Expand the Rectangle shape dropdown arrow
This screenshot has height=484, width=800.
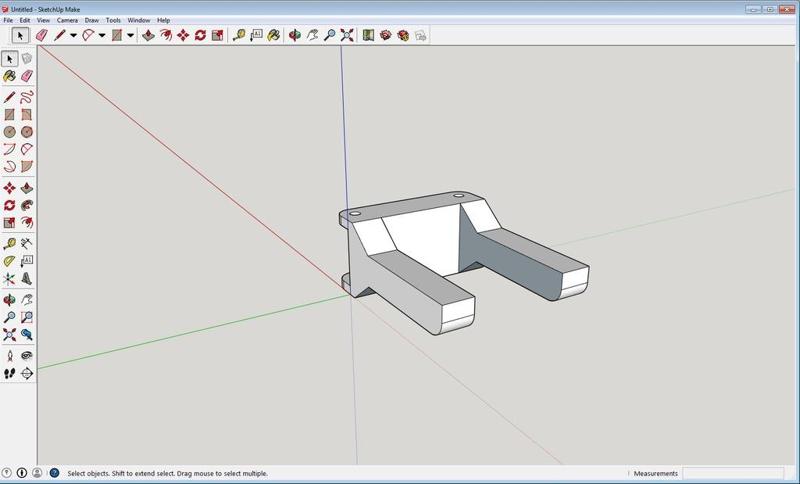pyautogui.click(x=130, y=36)
